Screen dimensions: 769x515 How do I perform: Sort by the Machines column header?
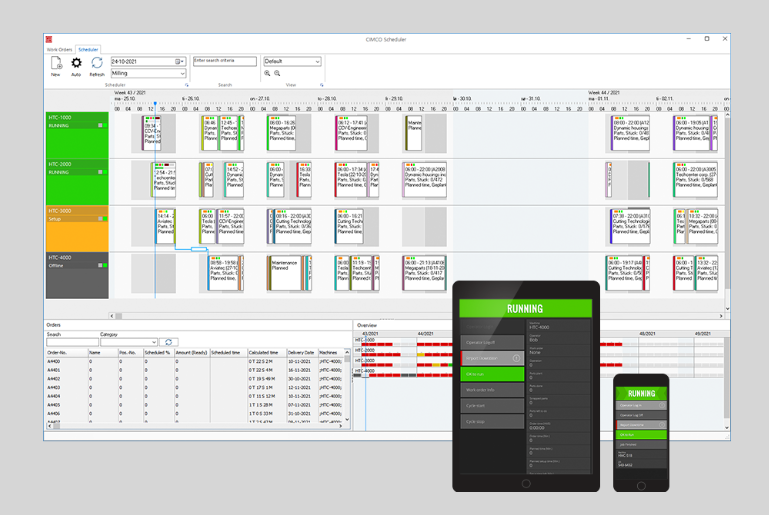point(331,353)
